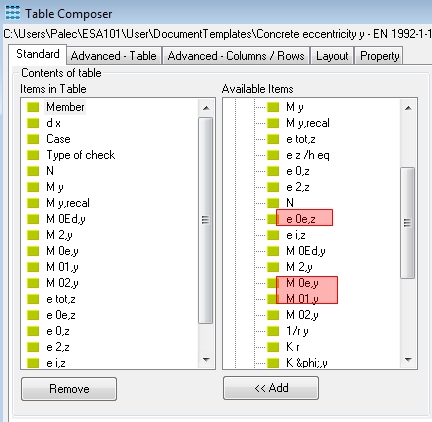Image resolution: width=432 pixels, height=422 pixels.
Task: Select the green icon next to Member
Action: tap(33, 107)
